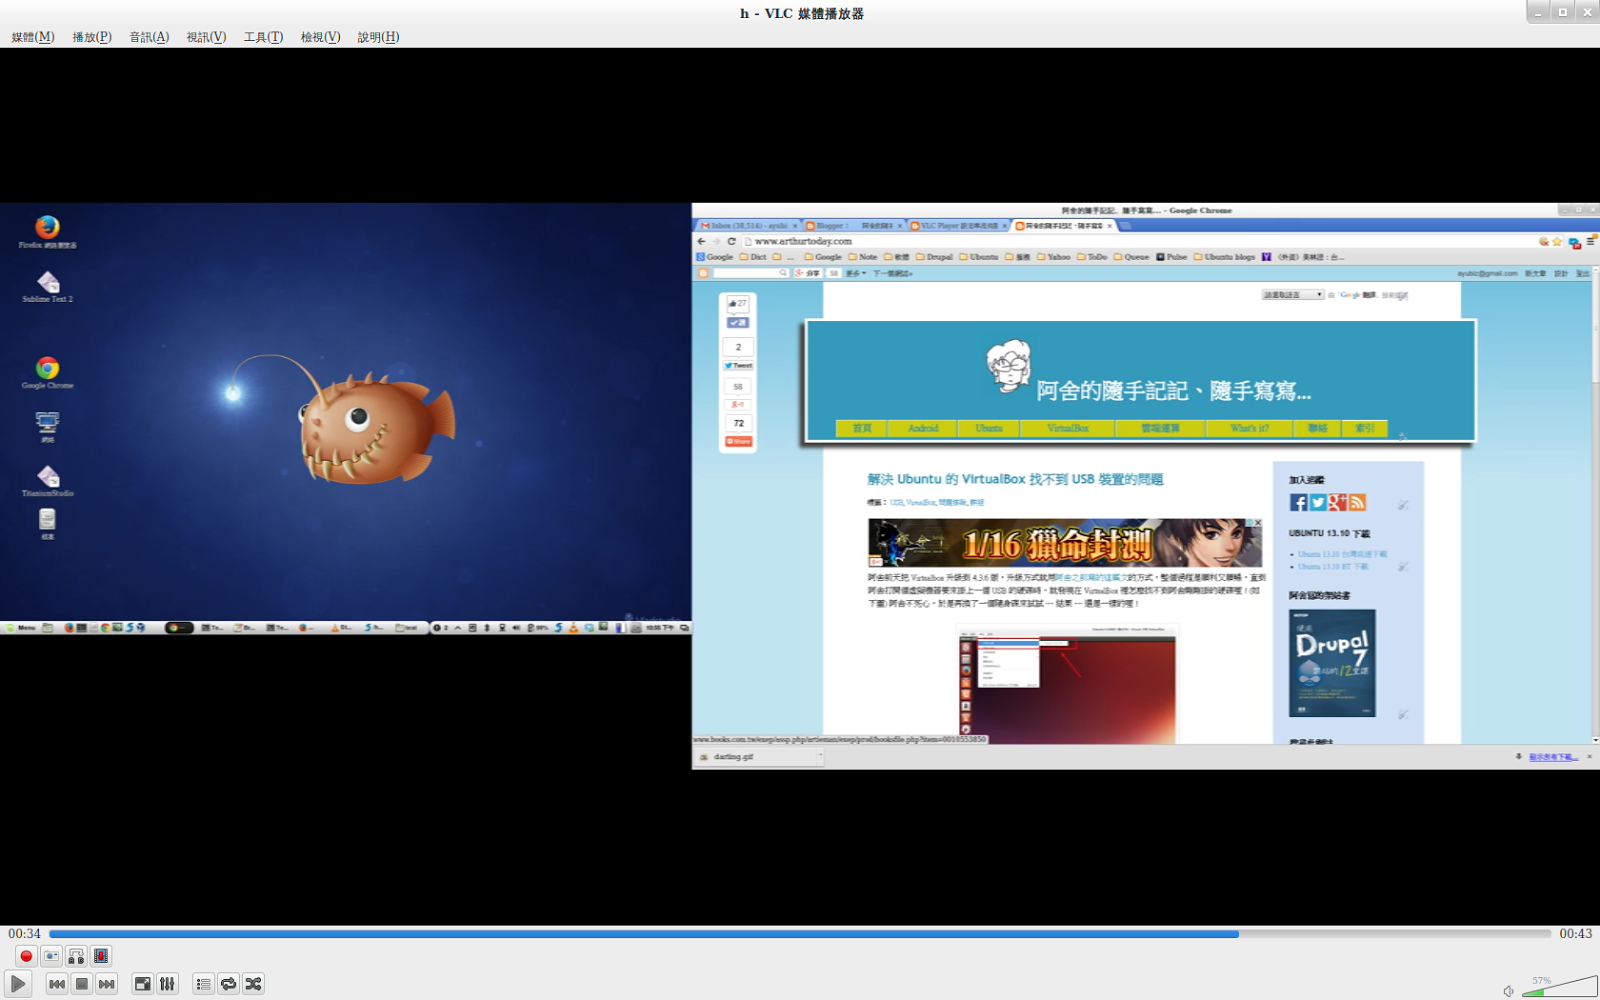This screenshot has height=1000, width=1600.
Task: Skip to the next media item
Action: pos(106,983)
